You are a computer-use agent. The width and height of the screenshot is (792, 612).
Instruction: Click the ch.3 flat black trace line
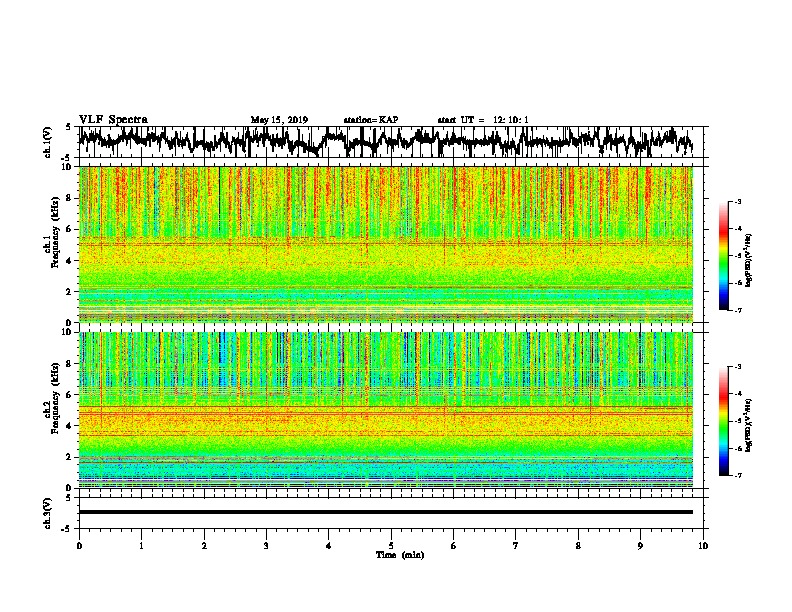click(x=386, y=512)
